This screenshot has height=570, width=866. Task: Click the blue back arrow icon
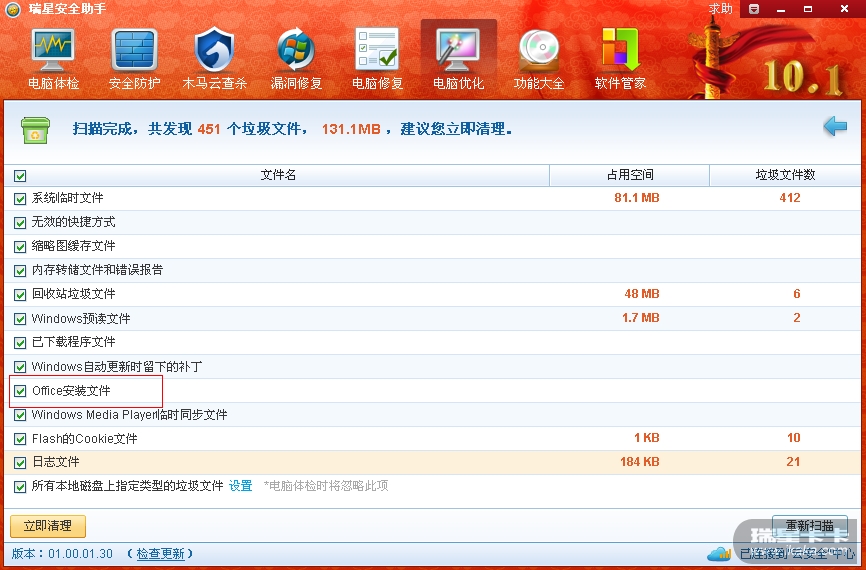click(835, 126)
